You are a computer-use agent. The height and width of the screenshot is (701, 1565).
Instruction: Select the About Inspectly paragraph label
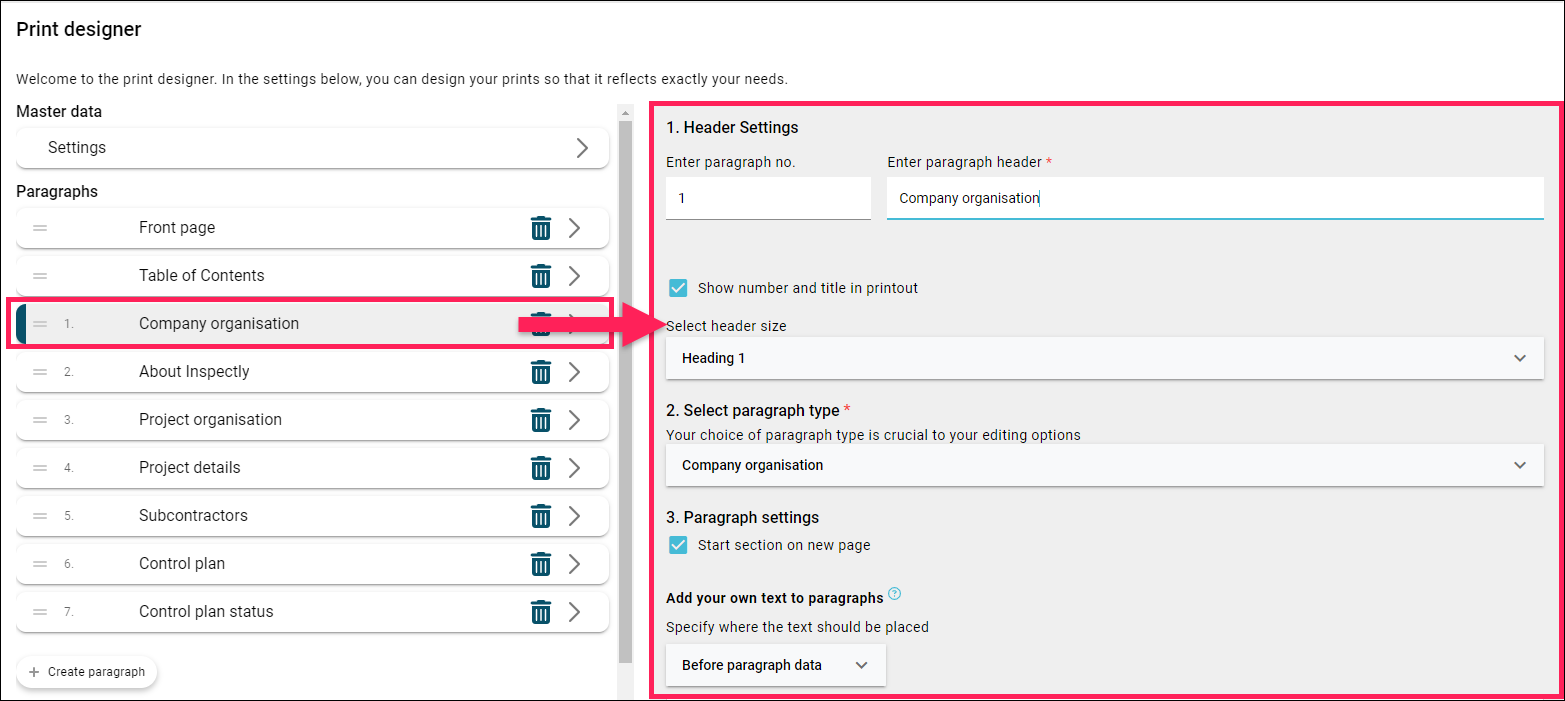point(194,372)
